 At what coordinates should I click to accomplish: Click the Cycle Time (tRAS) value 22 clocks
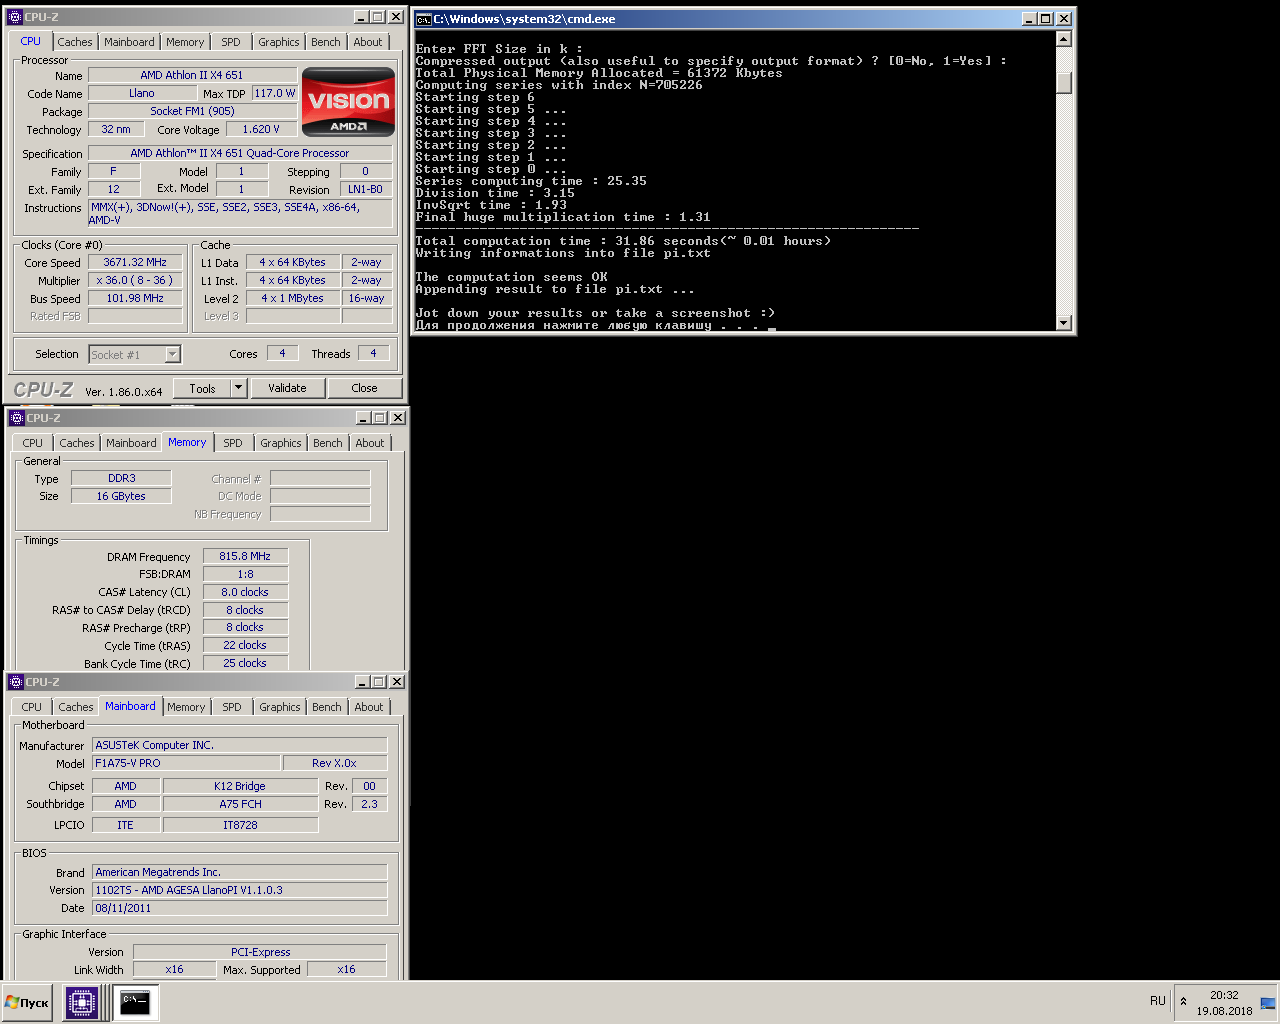point(245,645)
